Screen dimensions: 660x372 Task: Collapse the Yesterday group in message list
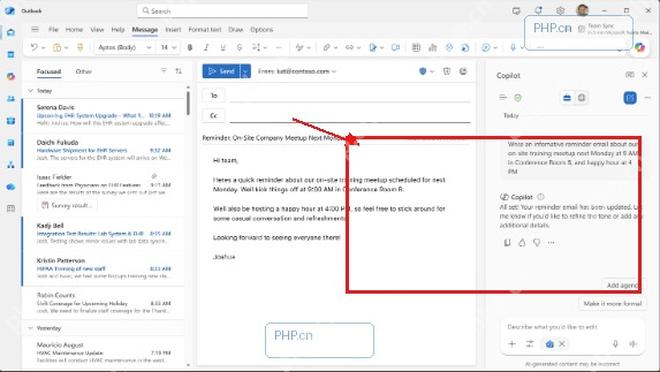[30, 328]
